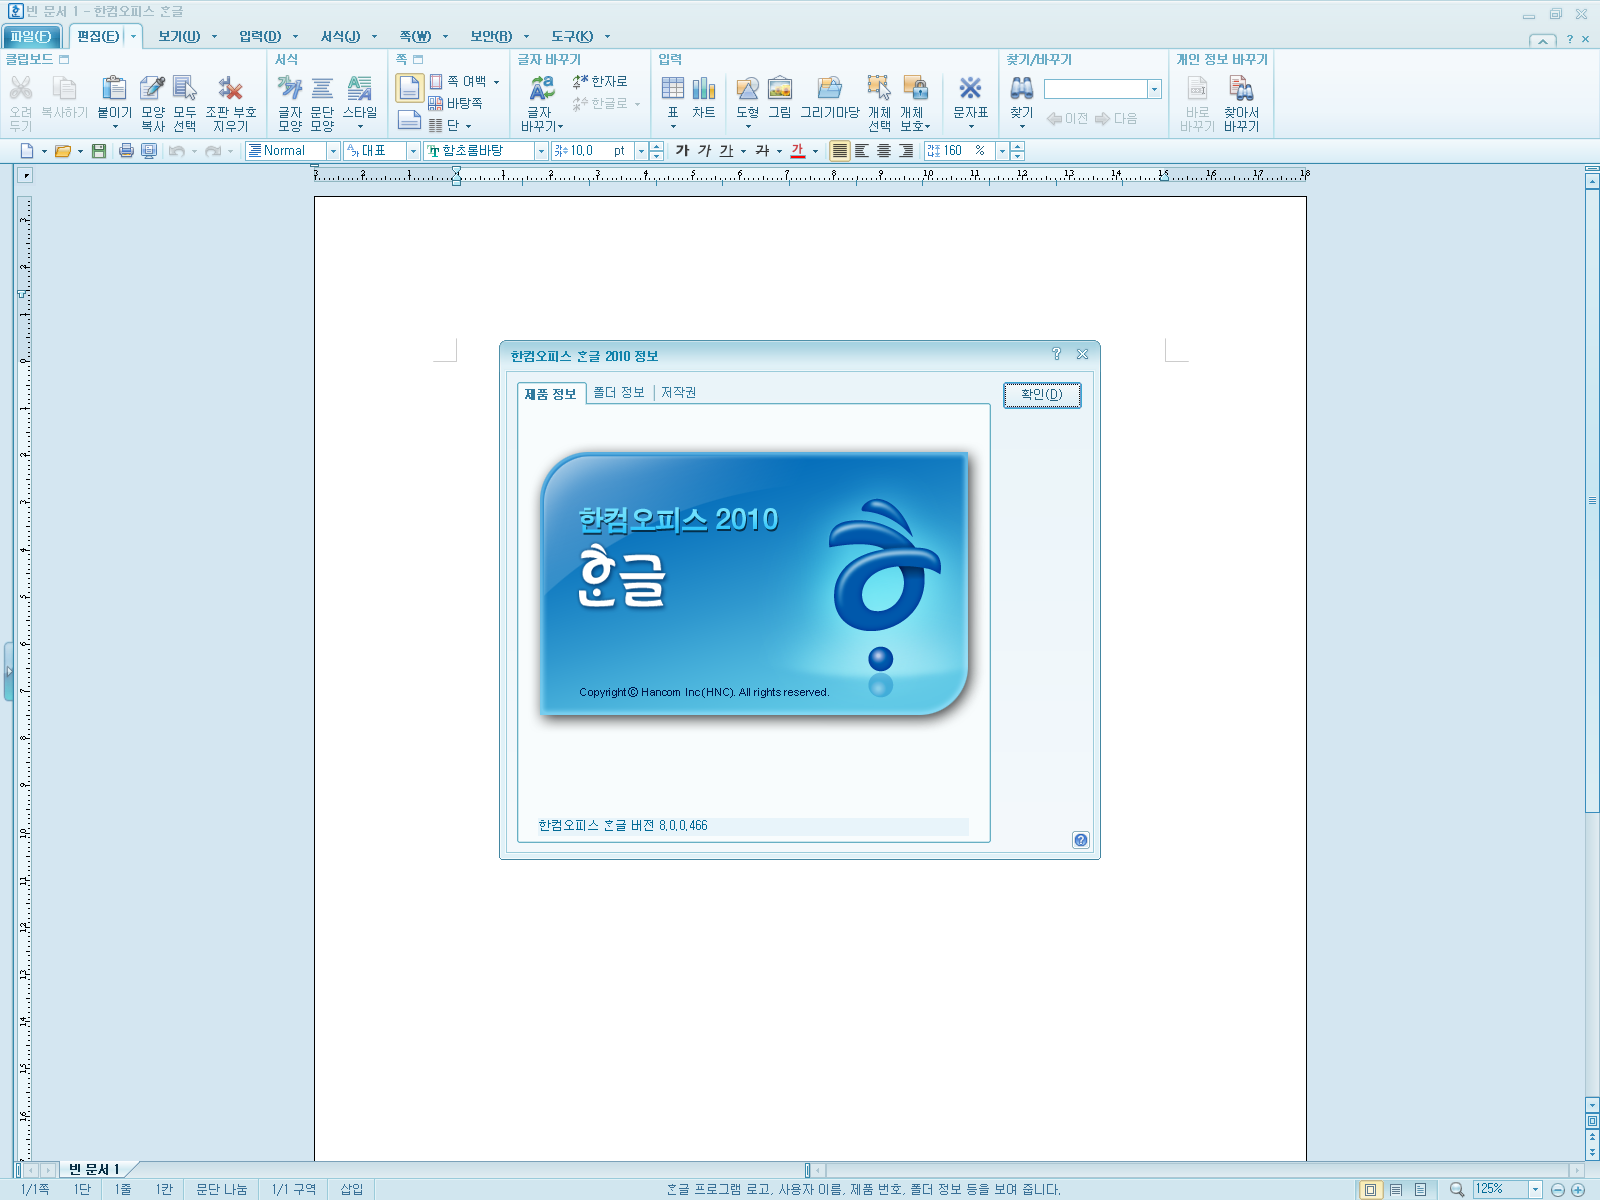This screenshot has width=1600, height=1200.
Task: Click the print icon in quick toolbar
Action: pyautogui.click(x=126, y=151)
